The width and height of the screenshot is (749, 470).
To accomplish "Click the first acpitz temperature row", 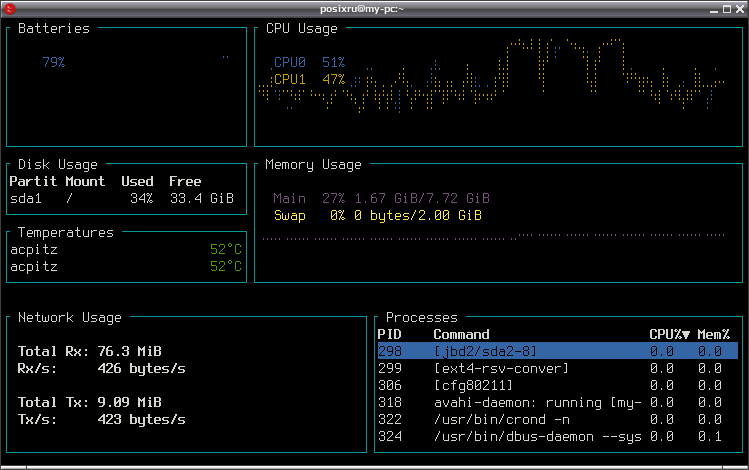I will (x=126, y=249).
